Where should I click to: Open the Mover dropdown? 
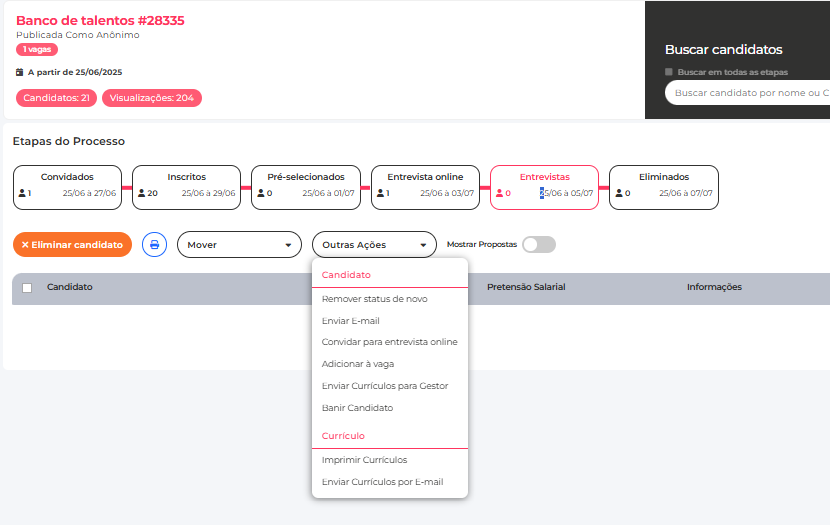pyautogui.click(x=239, y=244)
